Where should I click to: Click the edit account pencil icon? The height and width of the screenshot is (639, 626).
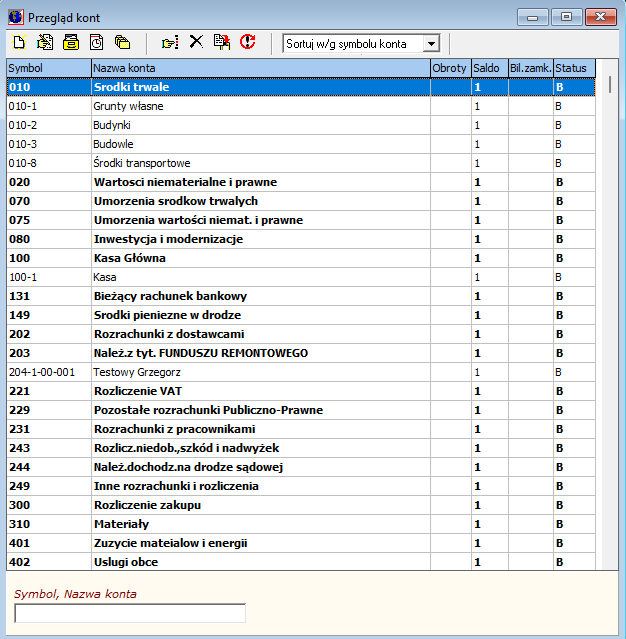point(45,42)
